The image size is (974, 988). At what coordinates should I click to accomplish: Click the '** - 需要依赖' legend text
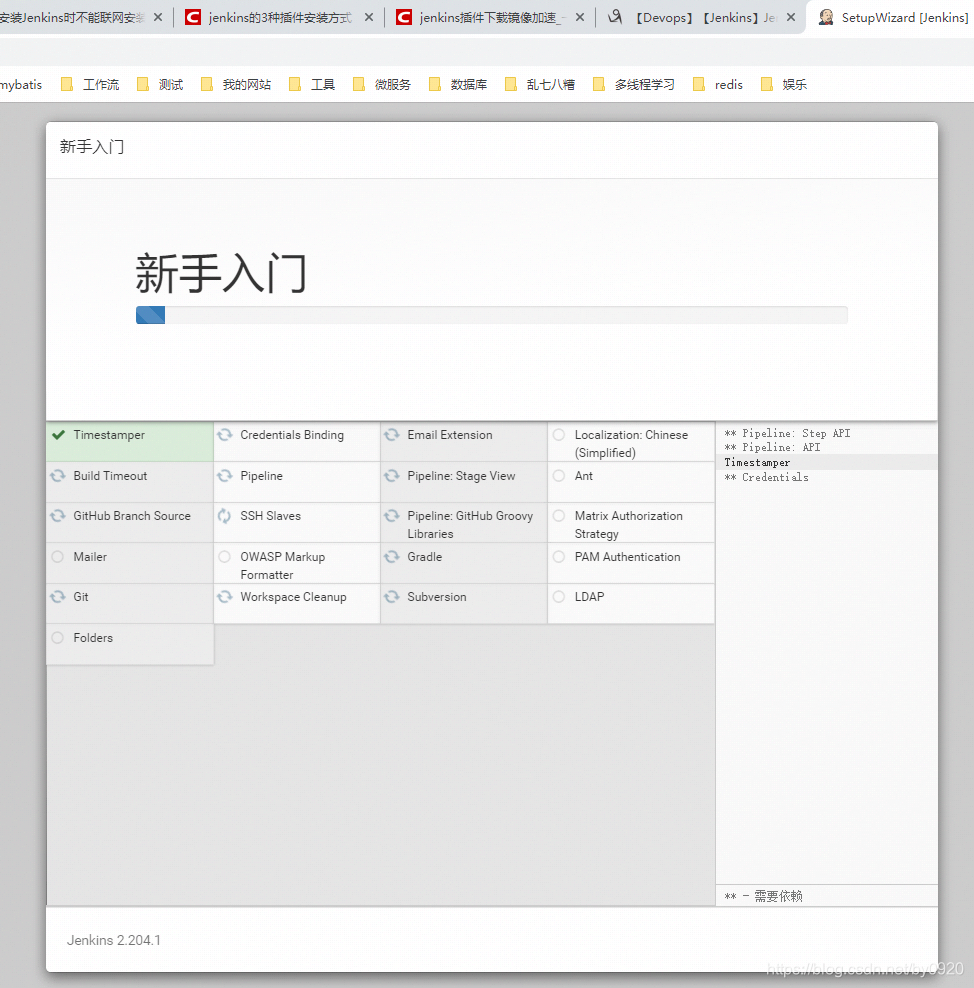pos(764,896)
